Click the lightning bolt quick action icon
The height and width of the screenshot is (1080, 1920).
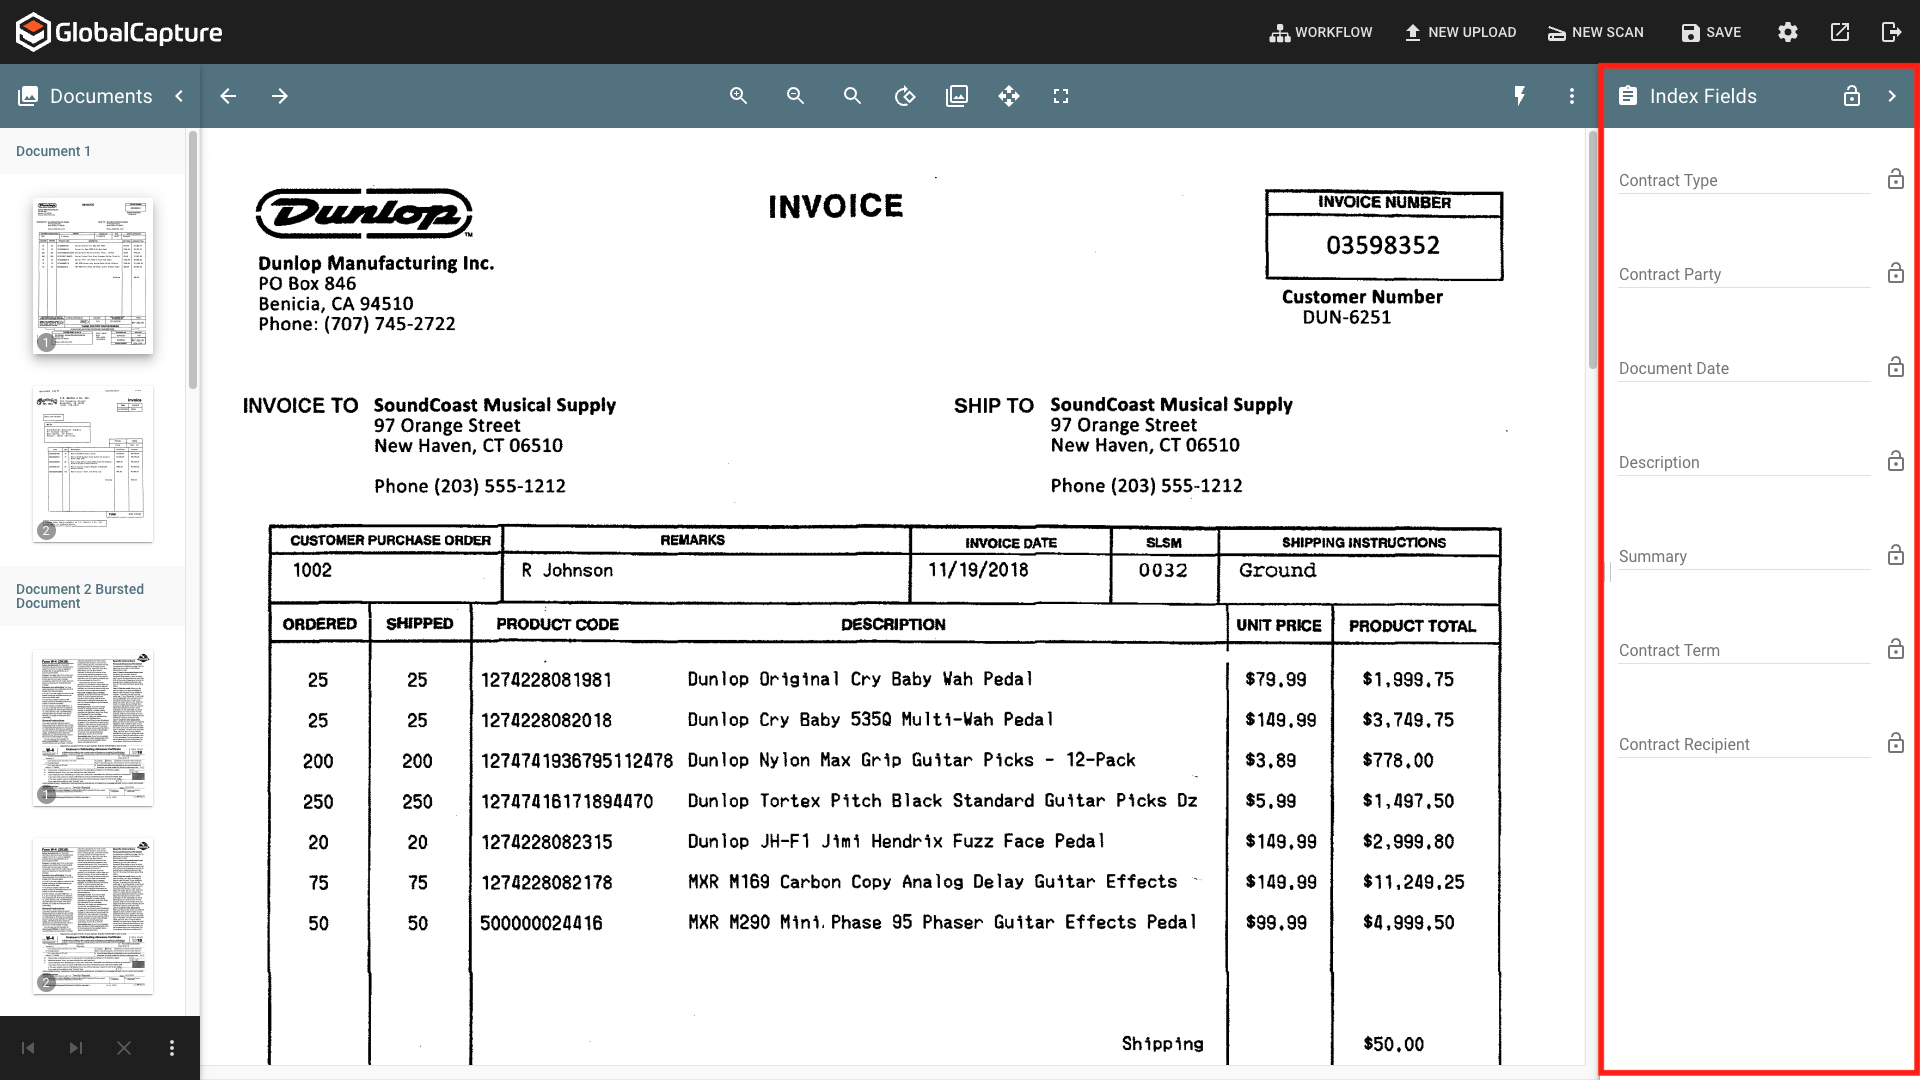coord(1520,96)
